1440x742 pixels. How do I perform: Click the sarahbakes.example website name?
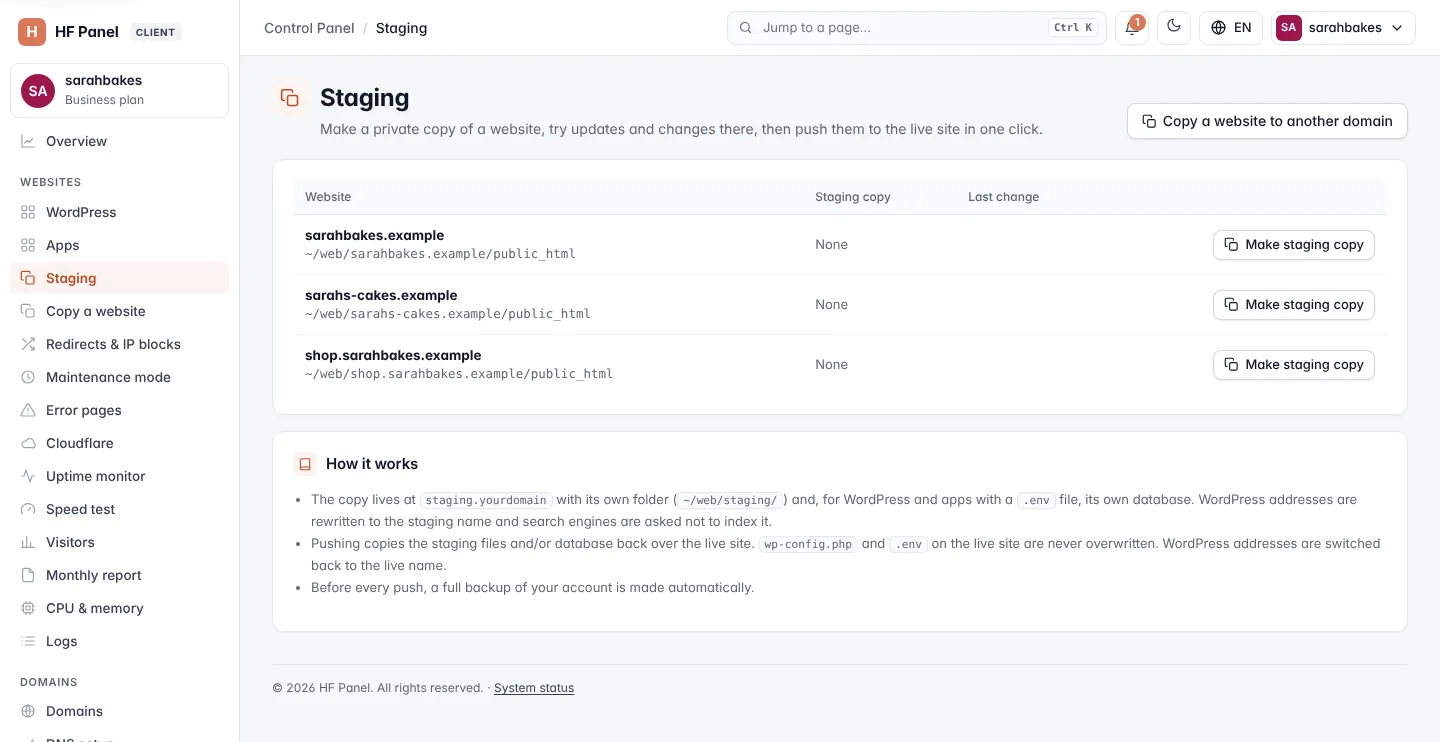[374, 235]
